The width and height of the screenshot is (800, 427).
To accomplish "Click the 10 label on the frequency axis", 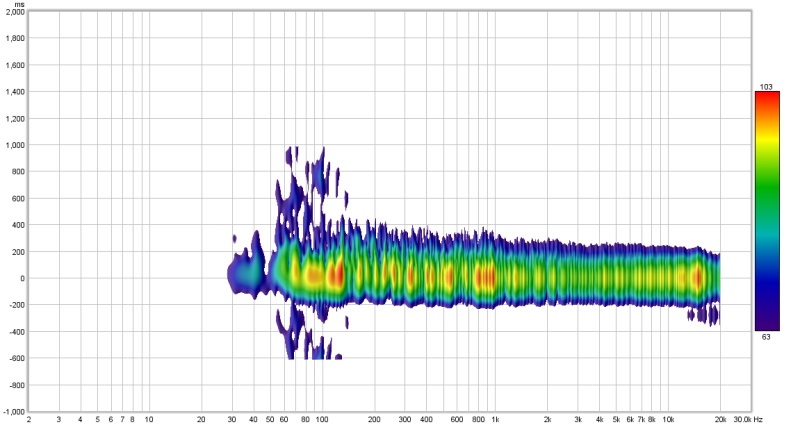I will 148,419.
